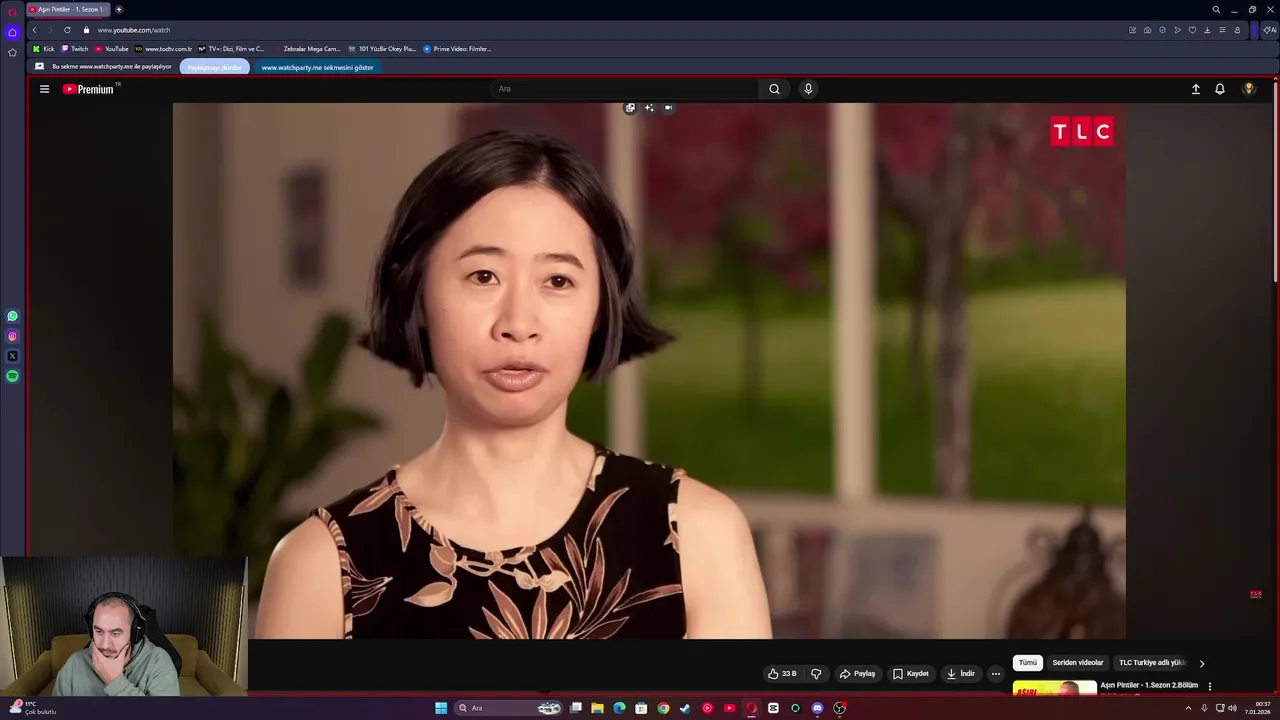Select the TLC Turkiye adlı yükle chip
This screenshot has height=720, width=1280.
pos(1152,663)
